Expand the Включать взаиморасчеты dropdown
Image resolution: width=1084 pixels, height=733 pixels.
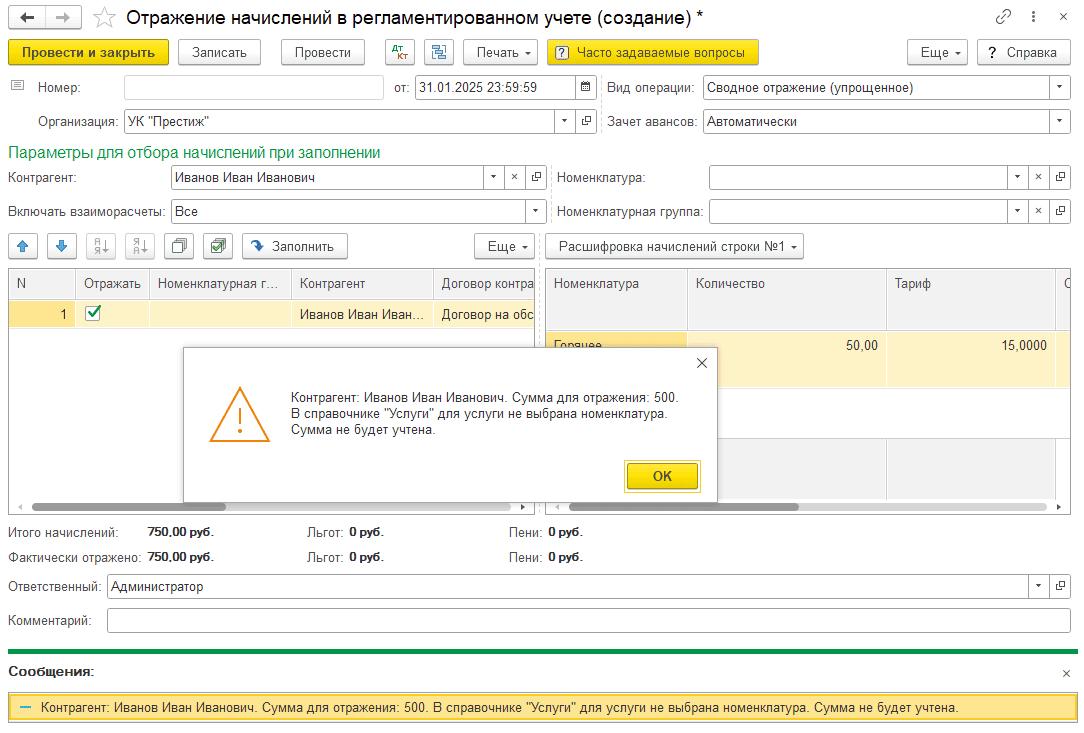point(537,212)
